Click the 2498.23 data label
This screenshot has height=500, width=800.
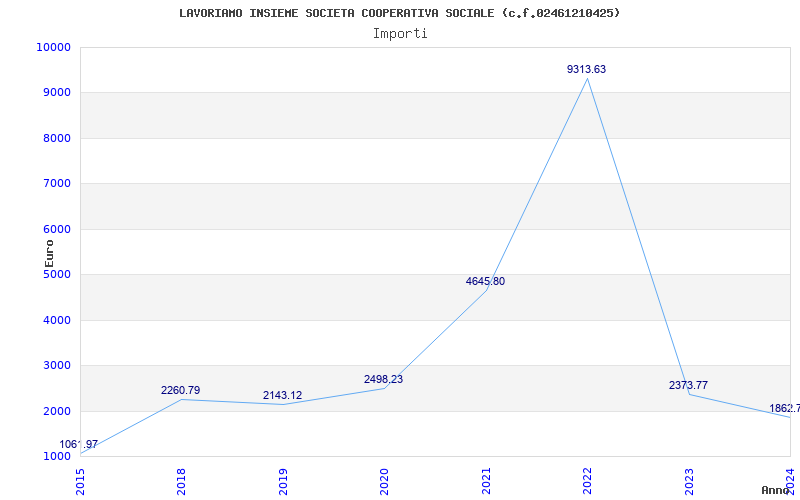tap(383, 380)
